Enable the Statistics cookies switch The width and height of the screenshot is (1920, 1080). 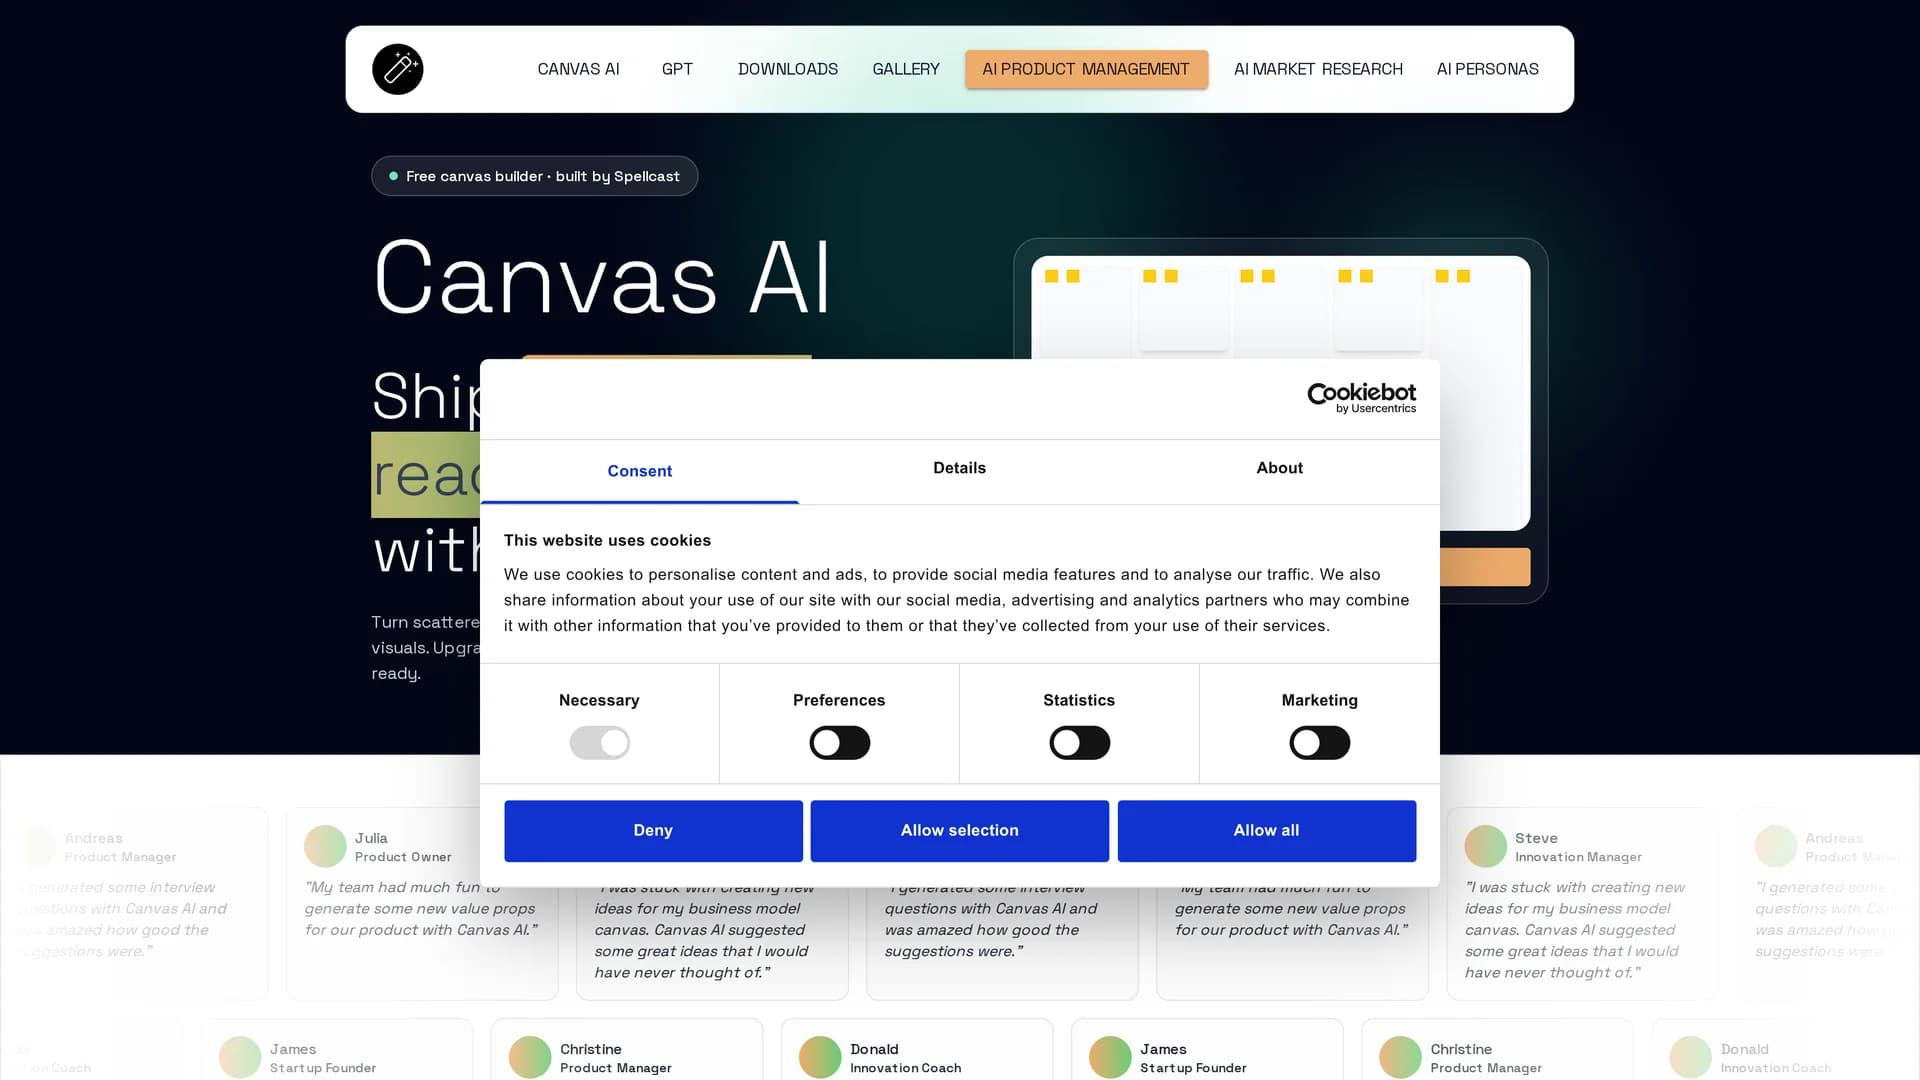(x=1079, y=743)
